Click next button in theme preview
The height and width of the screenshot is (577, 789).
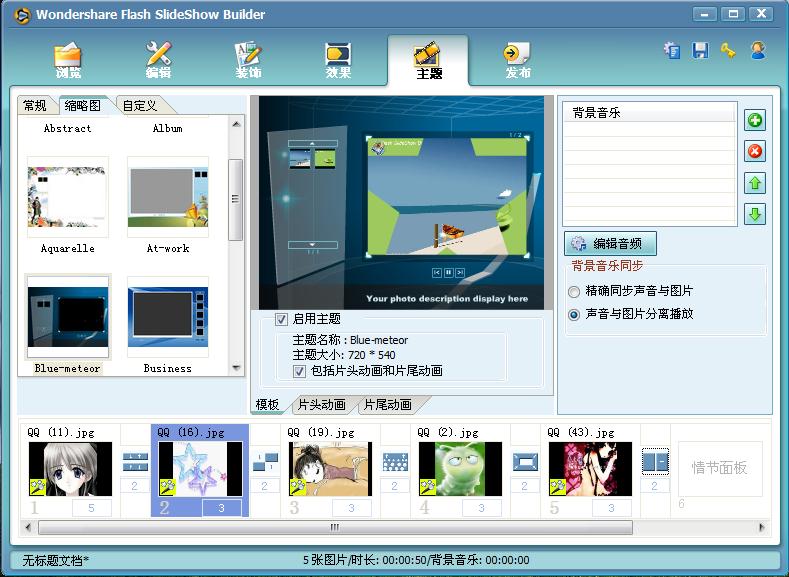[x=460, y=273]
